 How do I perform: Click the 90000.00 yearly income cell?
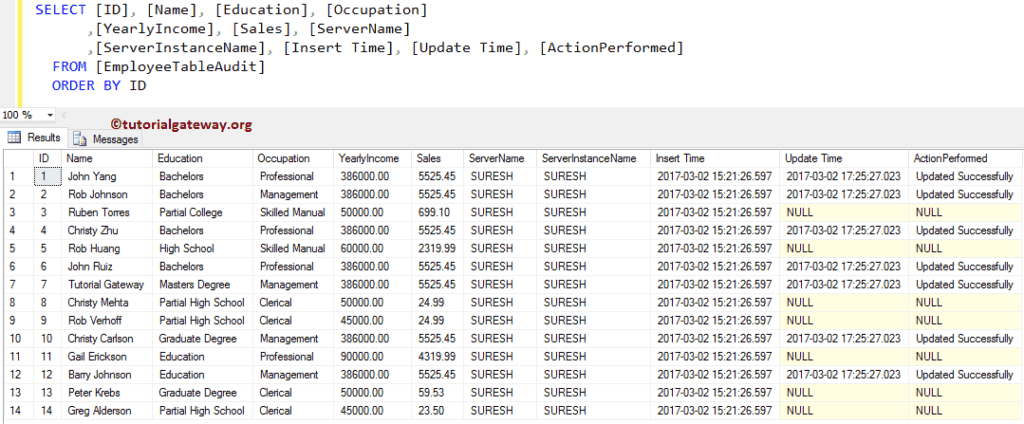coord(373,357)
